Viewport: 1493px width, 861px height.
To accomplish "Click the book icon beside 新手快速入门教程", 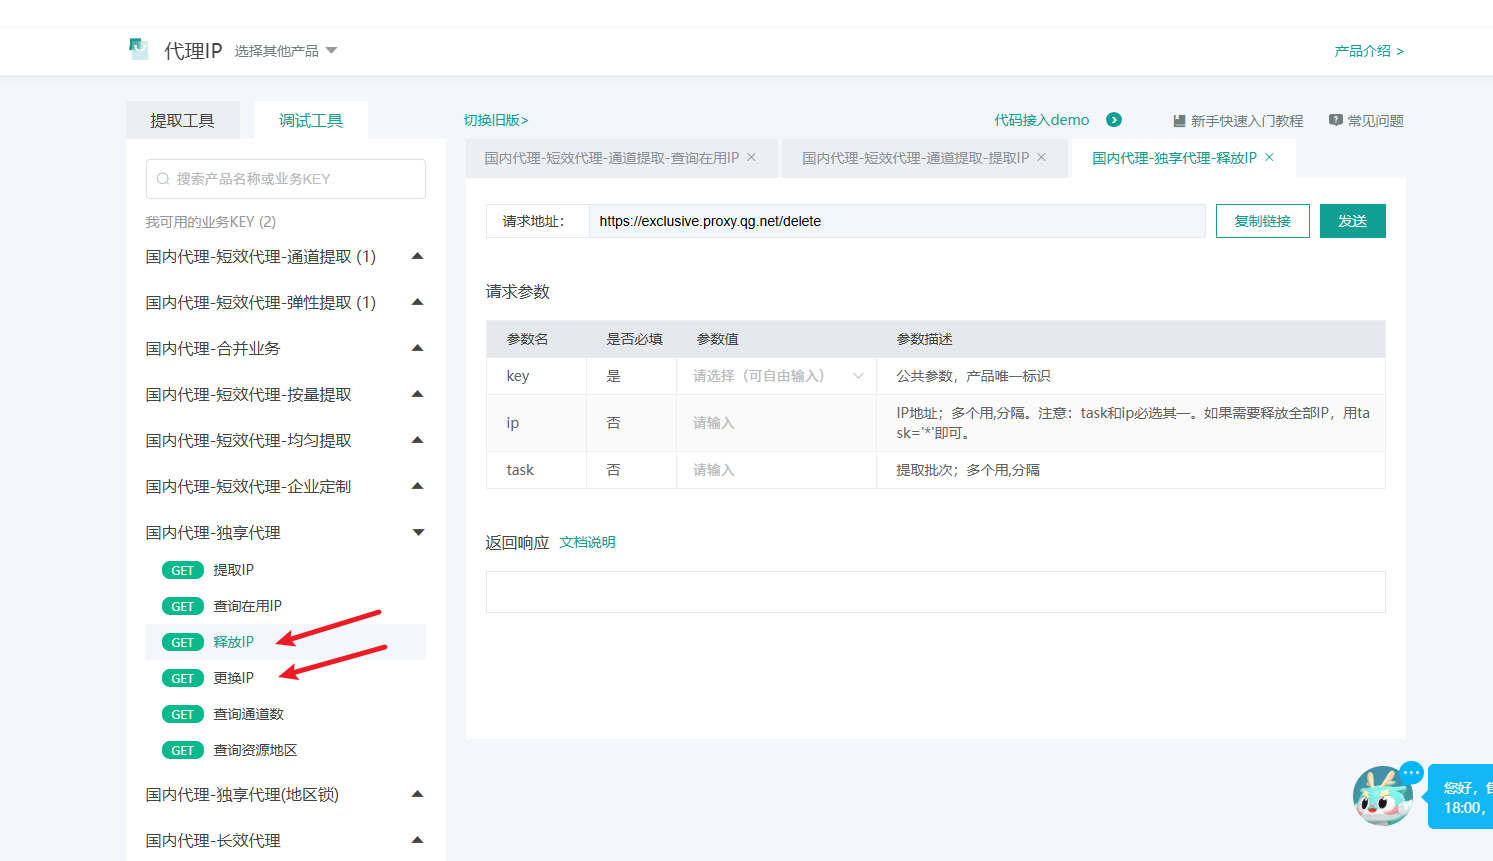I will (1179, 121).
